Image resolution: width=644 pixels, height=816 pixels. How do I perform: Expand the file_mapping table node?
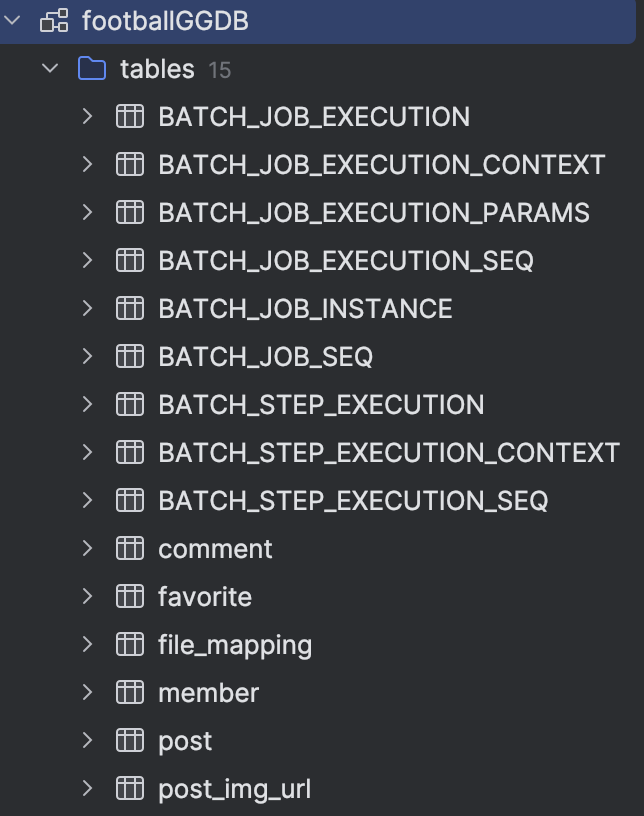pos(87,645)
